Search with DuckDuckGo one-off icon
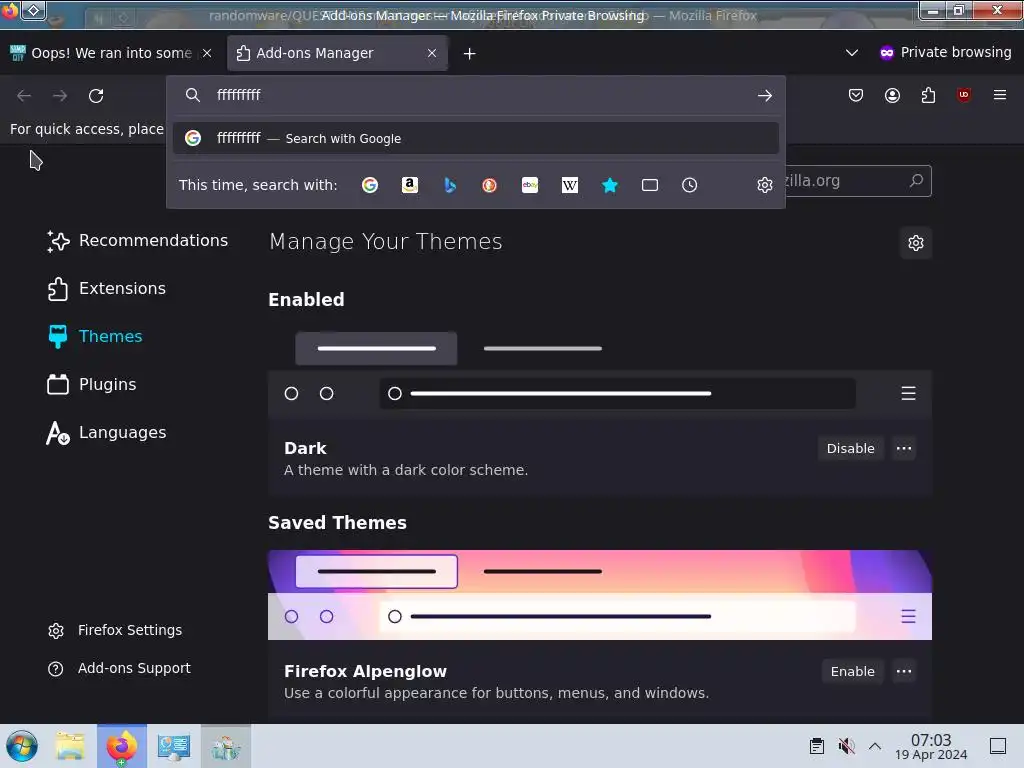Screen dimensions: 1024x768 tap(489, 185)
